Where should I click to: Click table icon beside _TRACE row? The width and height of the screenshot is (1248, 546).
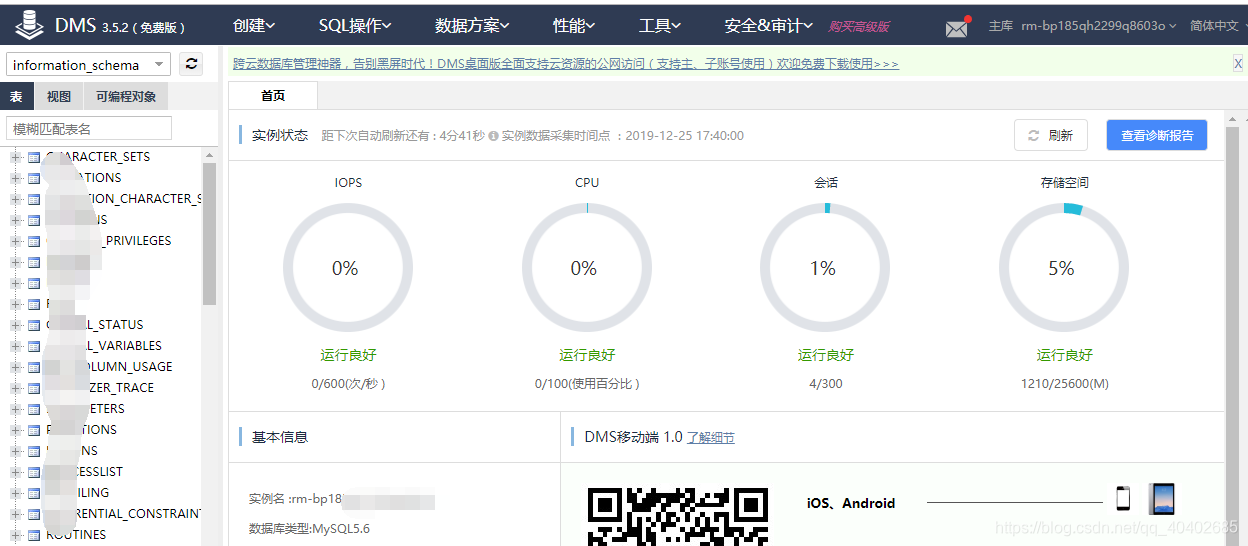34,388
